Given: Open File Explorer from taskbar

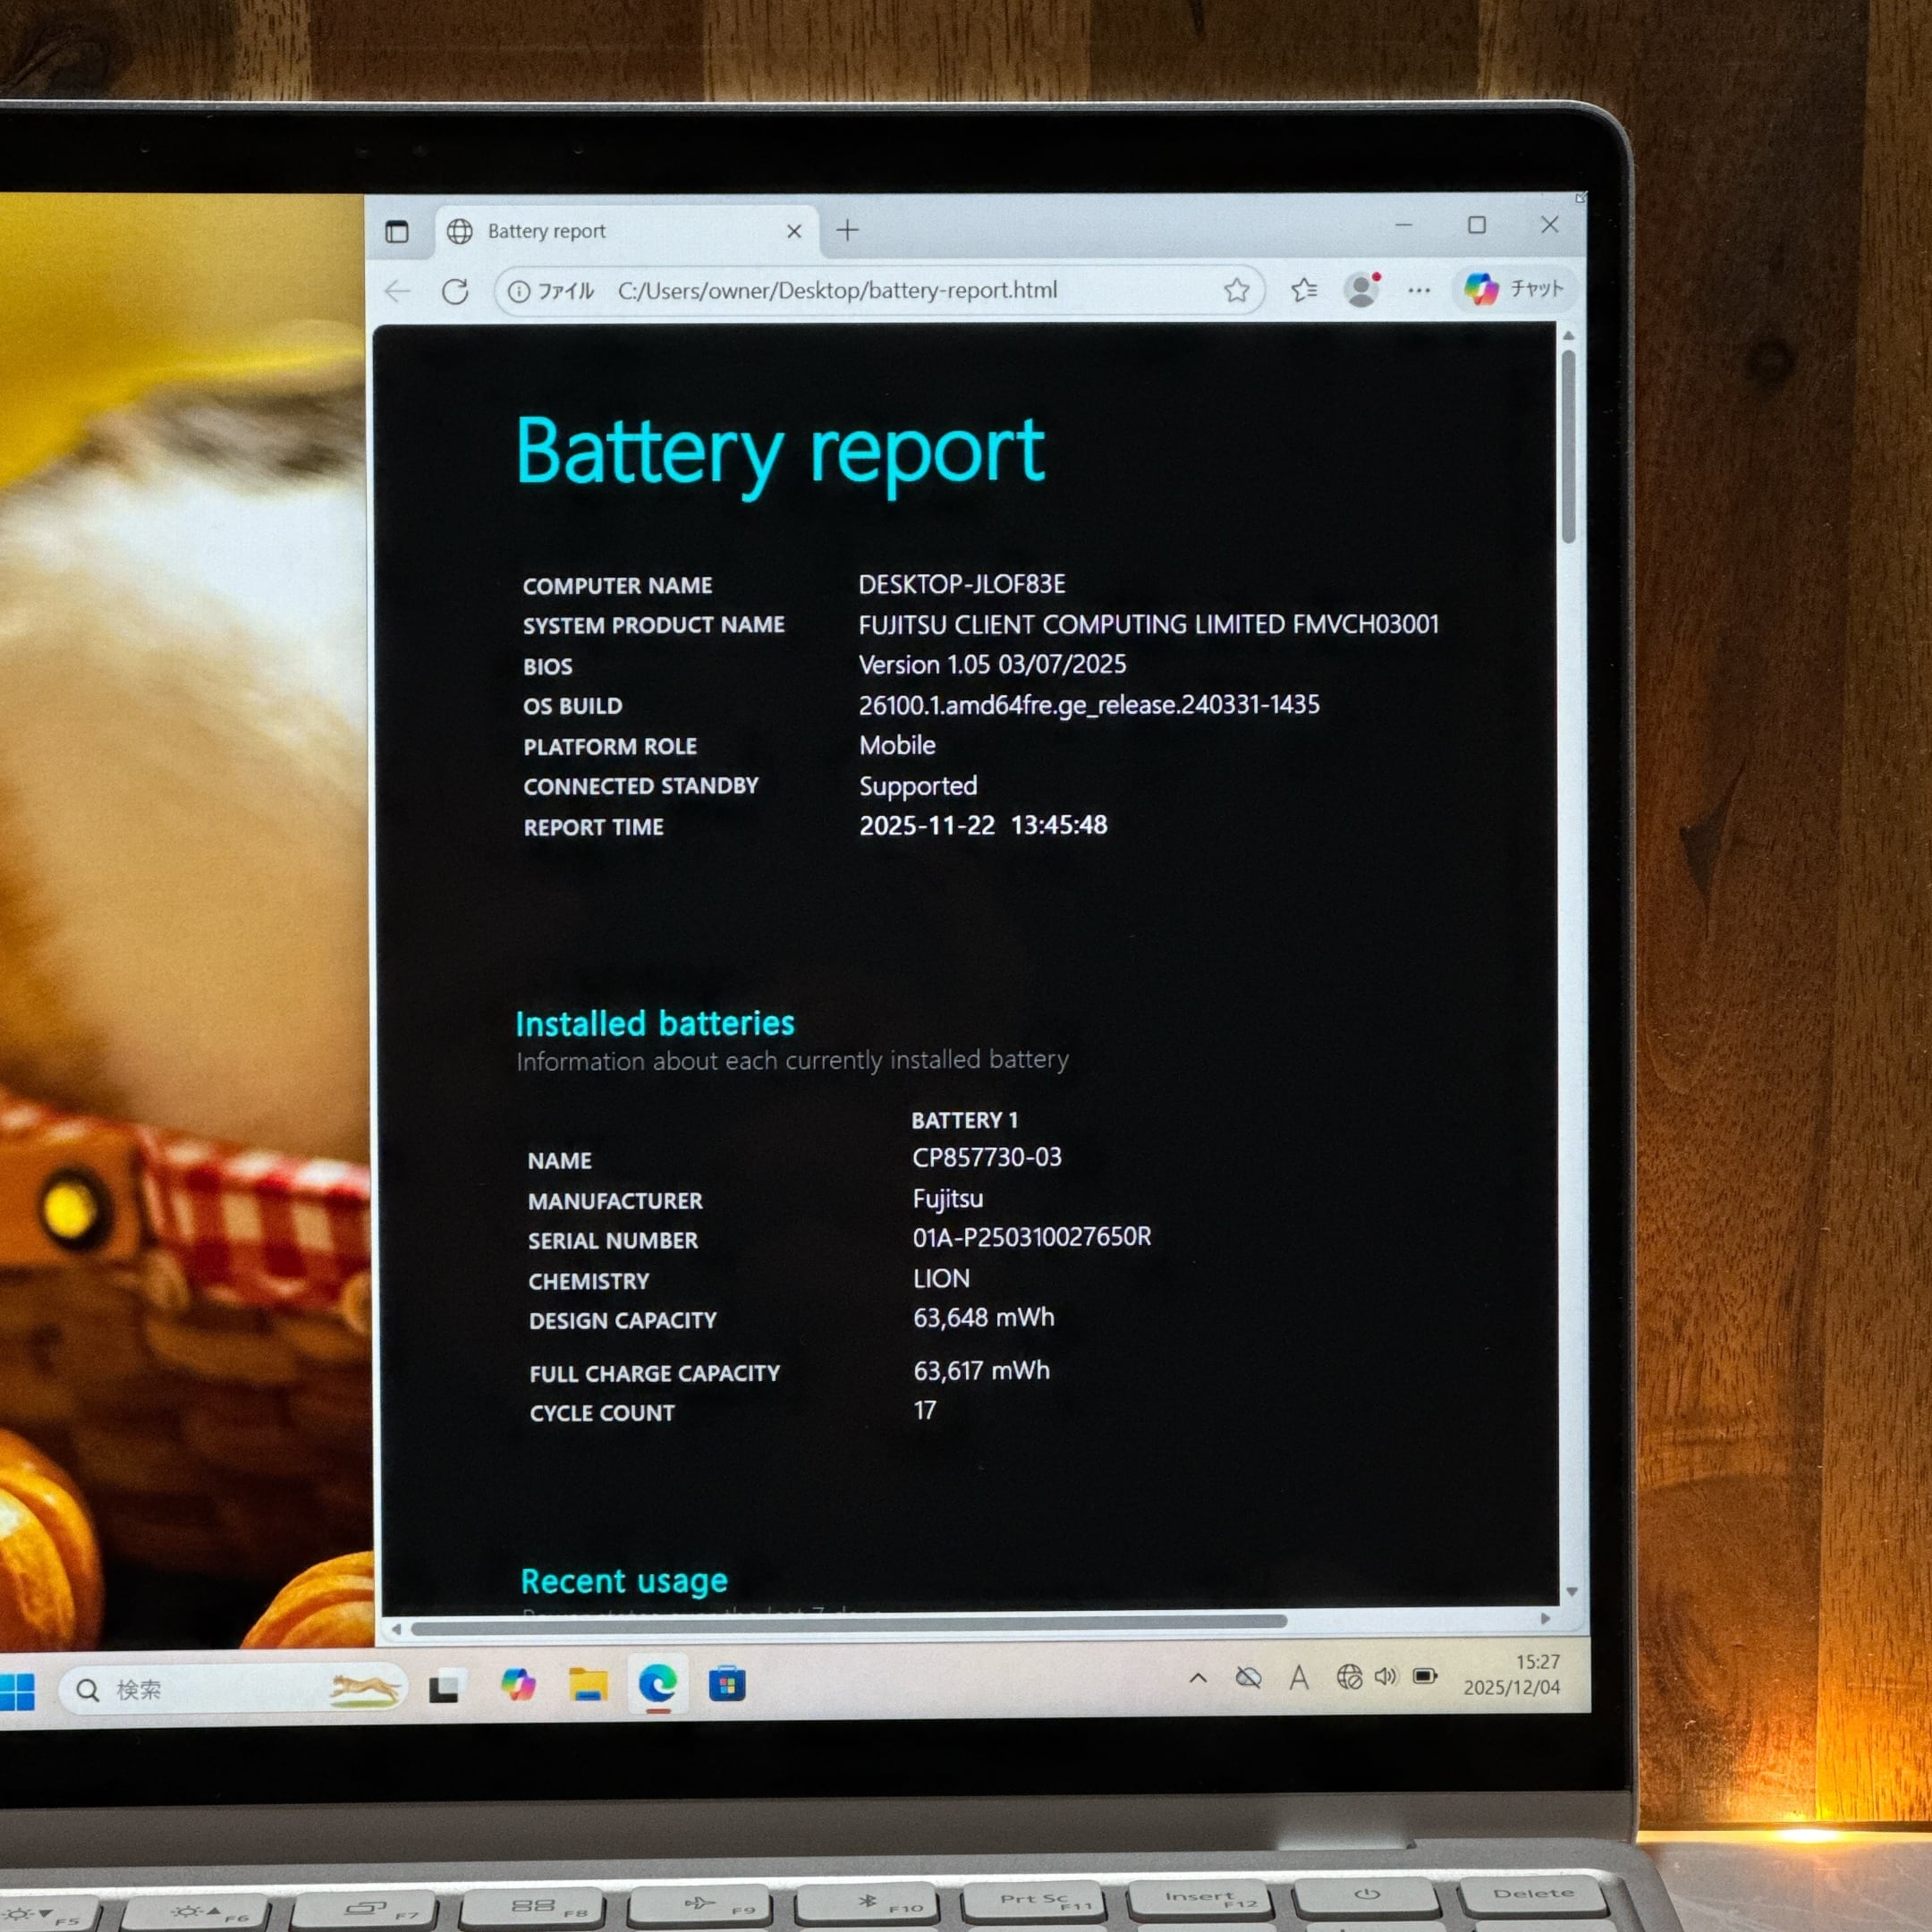Looking at the screenshot, I should tap(588, 1685).
